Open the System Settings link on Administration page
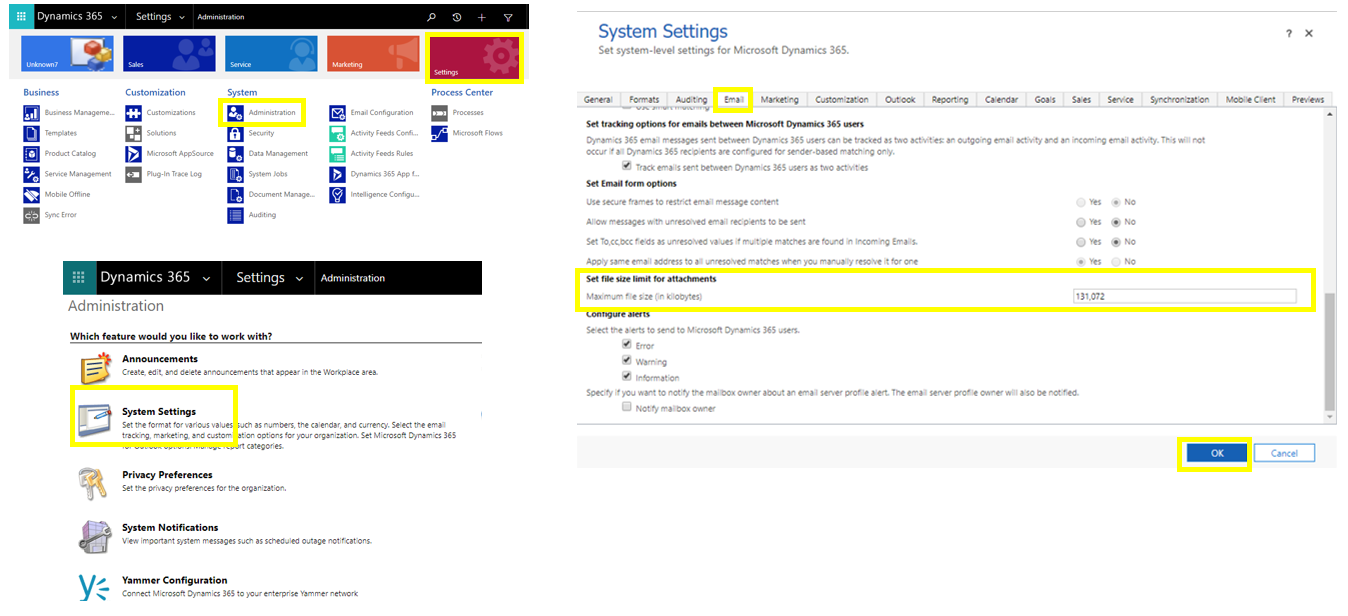Image resolution: width=1348 pixels, height=616 pixels. (159, 411)
